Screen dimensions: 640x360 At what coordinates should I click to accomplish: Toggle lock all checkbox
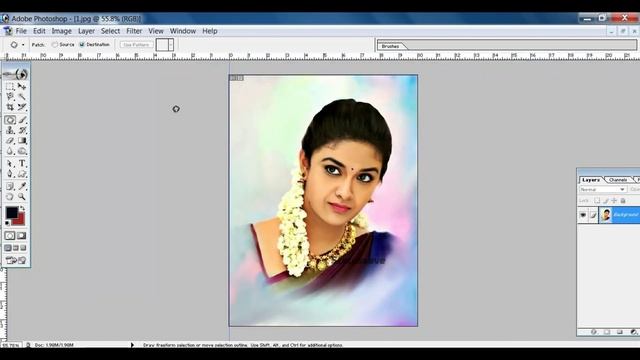[623, 200]
